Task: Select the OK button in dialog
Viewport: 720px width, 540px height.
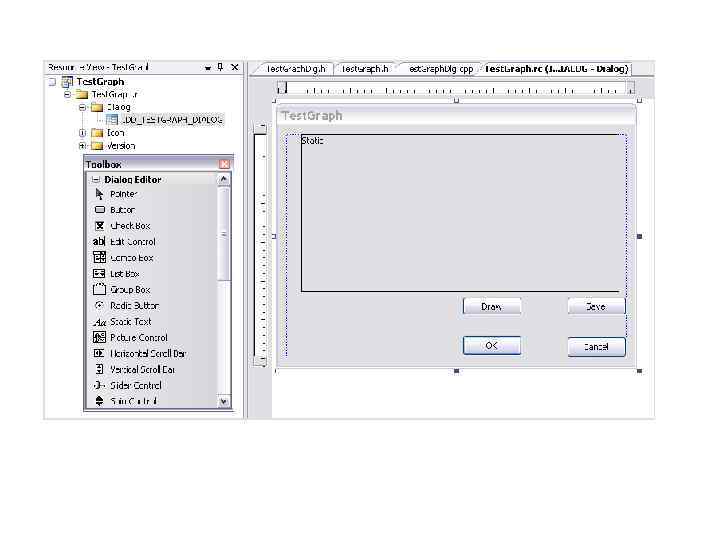Action: pyautogui.click(x=492, y=346)
